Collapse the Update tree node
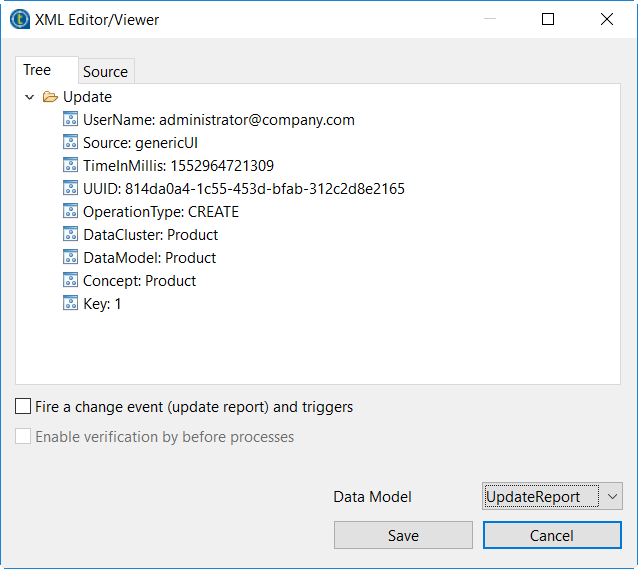638x569 pixels. click(x=29, y=97)
